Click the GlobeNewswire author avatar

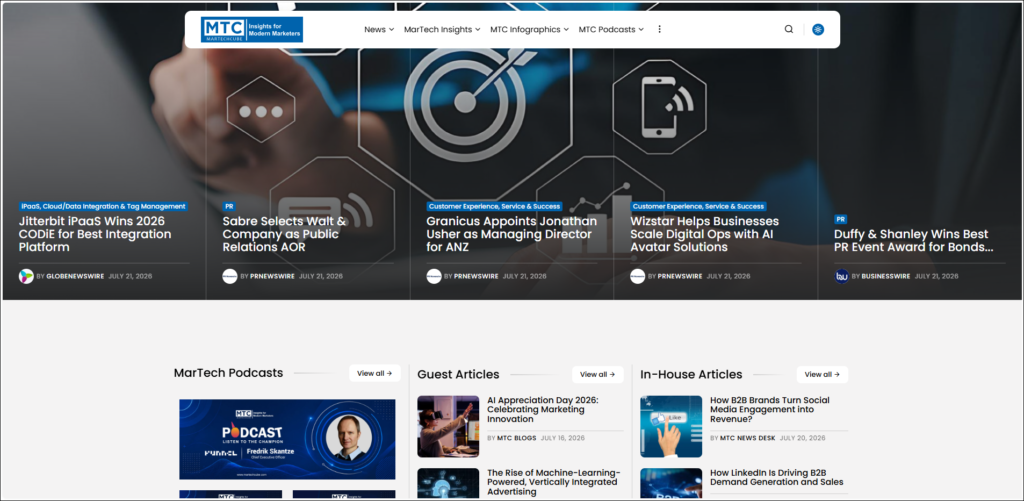tap(26, 276)
